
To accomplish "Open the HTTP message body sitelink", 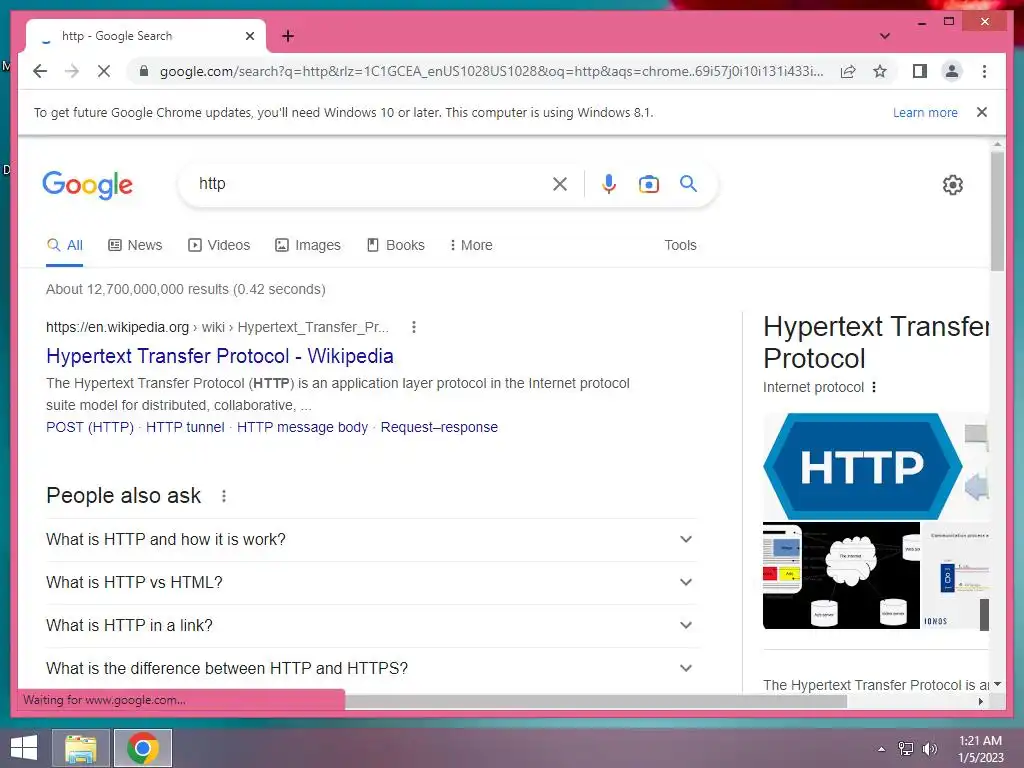I will pos(302,427).
